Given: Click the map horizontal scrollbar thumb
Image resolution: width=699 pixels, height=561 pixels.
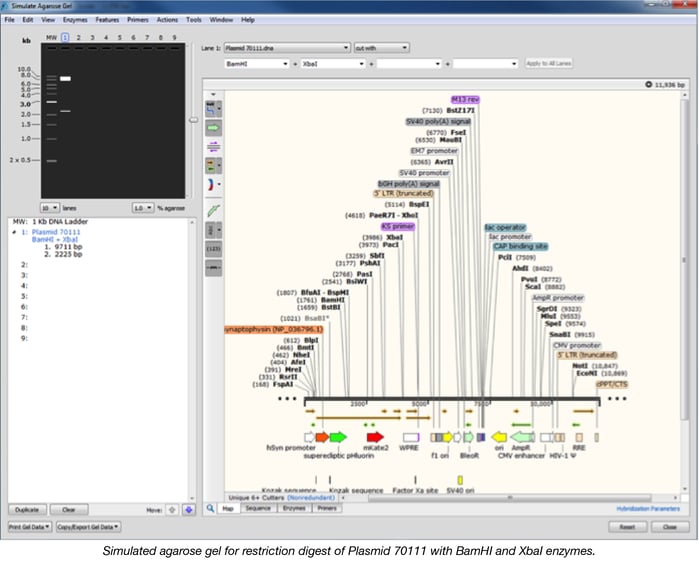Looking at the screenshot, I should click(x=510, y=497).
